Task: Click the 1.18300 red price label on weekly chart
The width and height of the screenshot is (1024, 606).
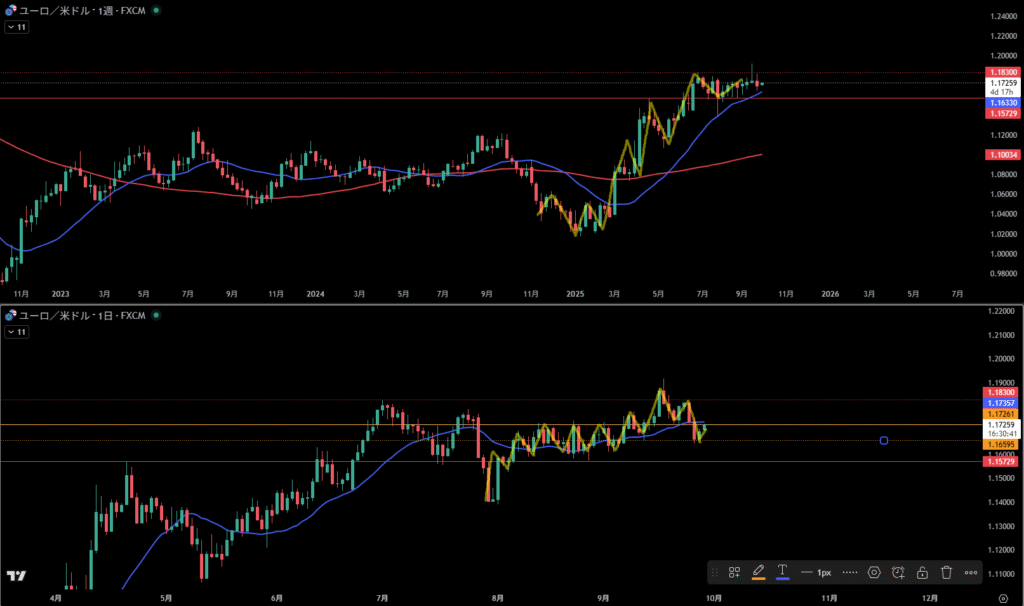Action: pyautogui.click(x=1003, y=72)
